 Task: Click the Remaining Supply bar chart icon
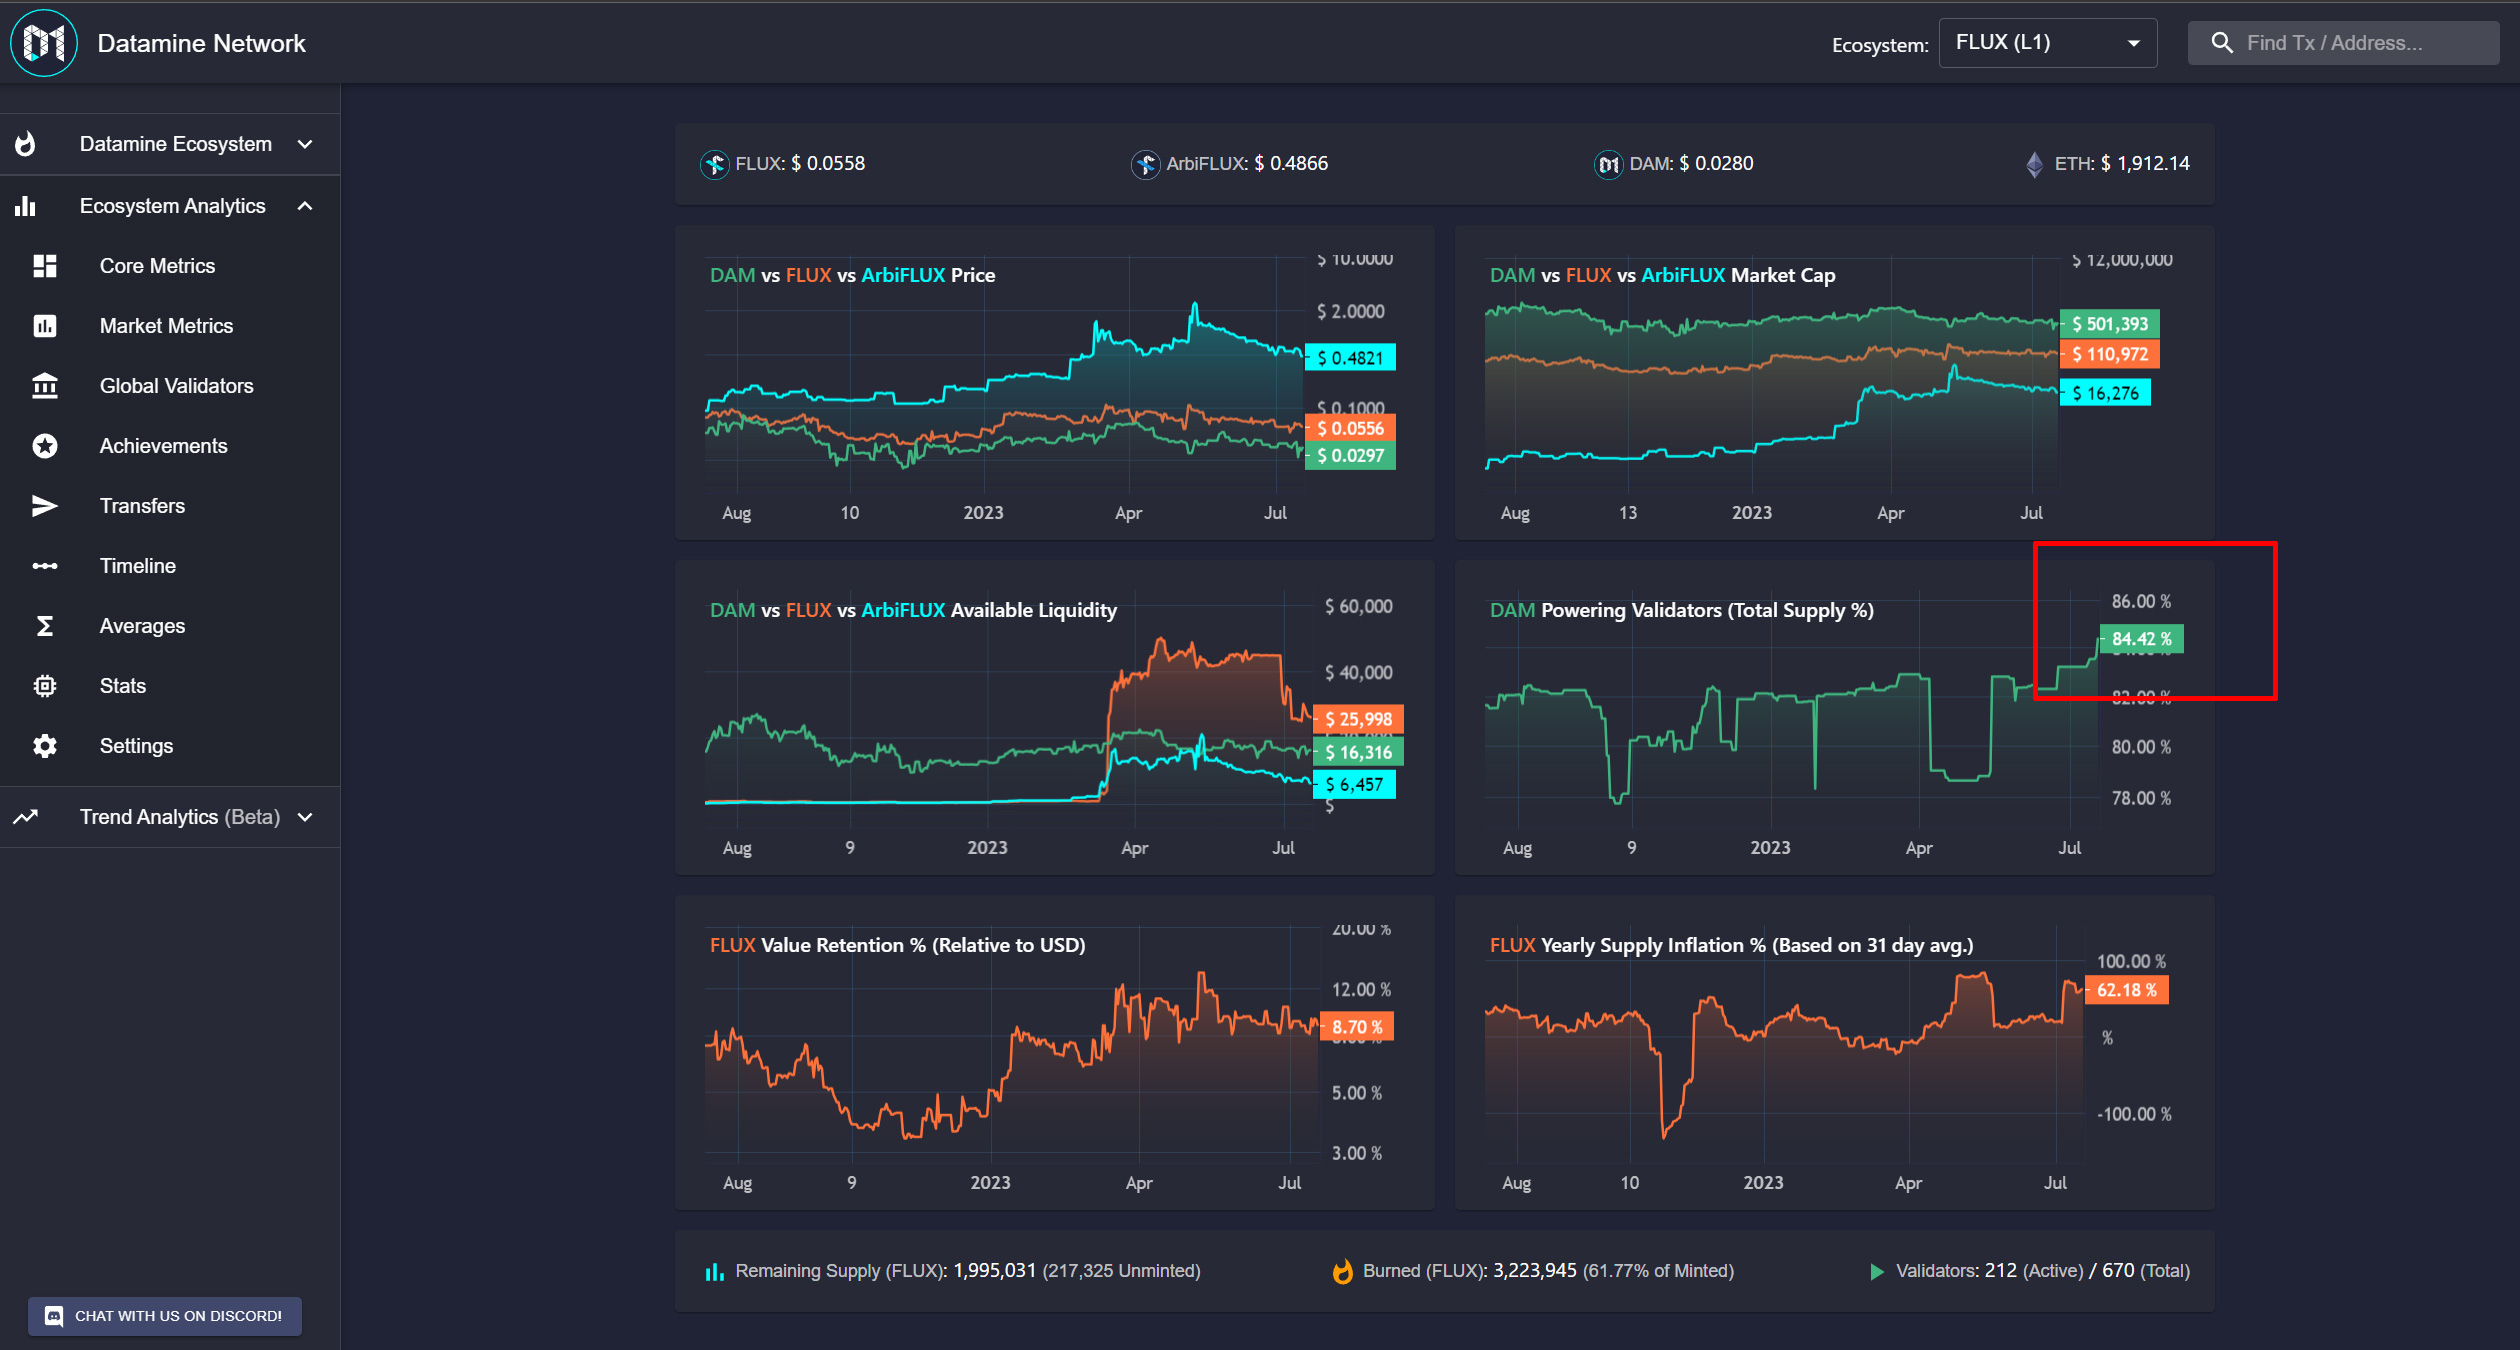(x=714, y=1272)
